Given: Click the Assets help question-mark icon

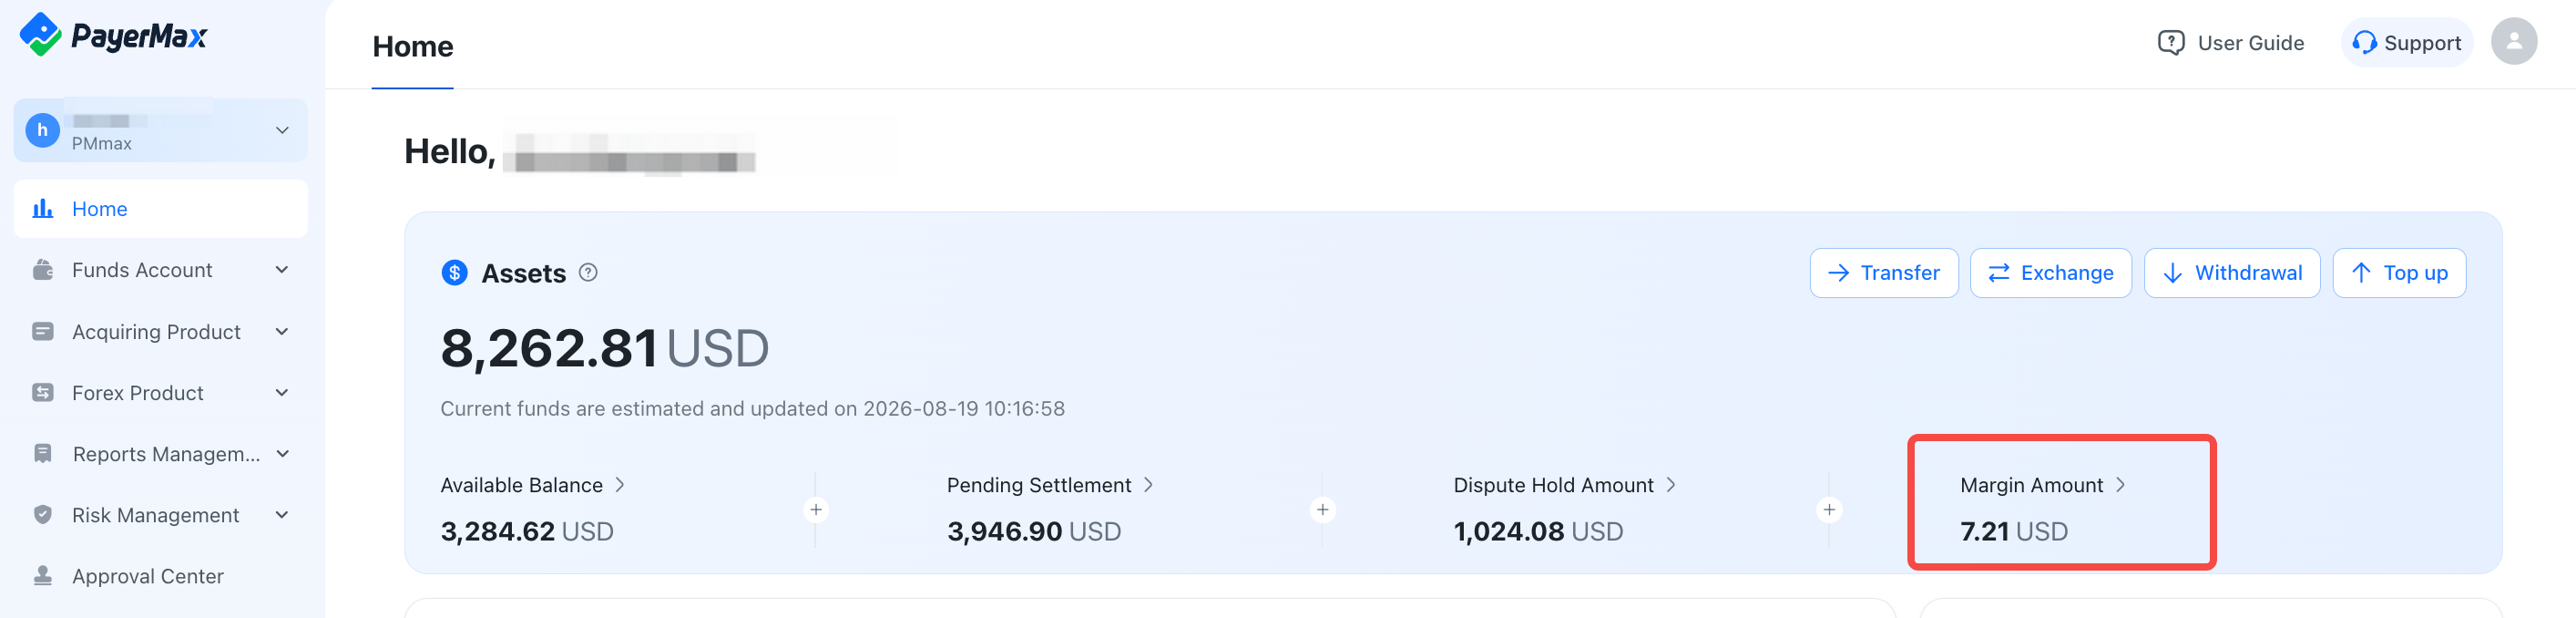Looking at the screenshot, I should coord(588,273).
